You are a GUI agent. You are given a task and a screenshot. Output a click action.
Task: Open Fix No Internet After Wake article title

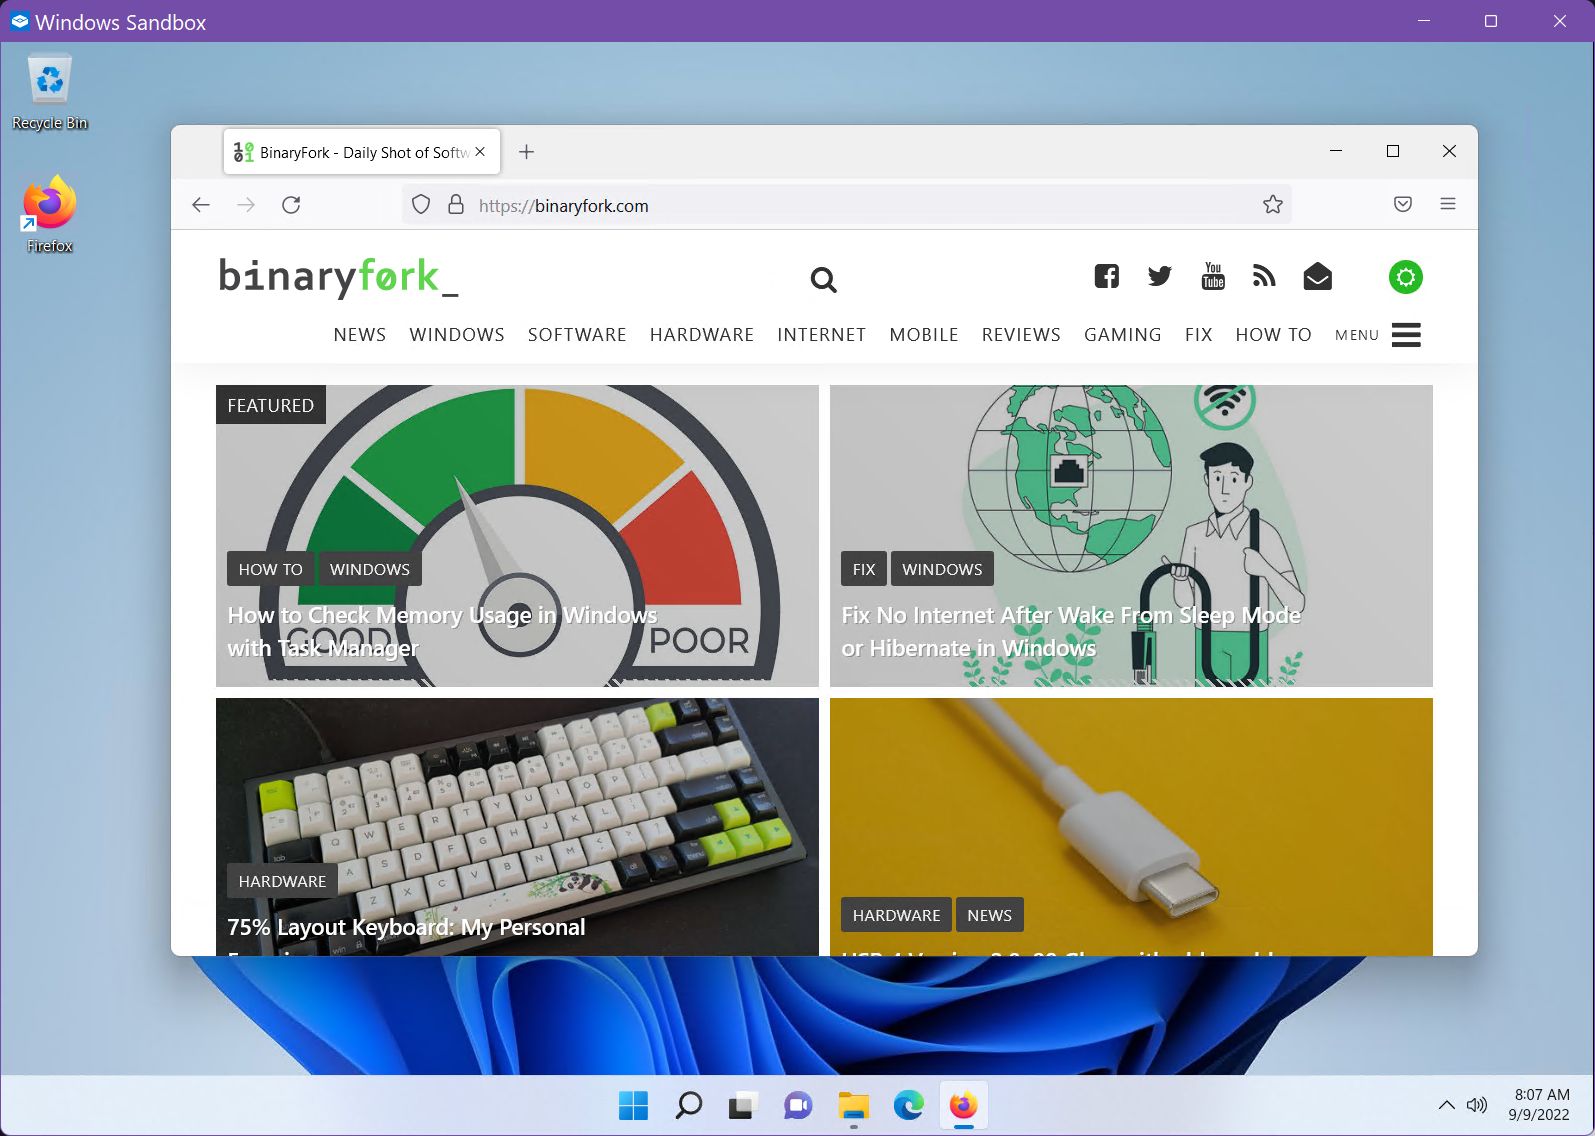[1071, 632]
